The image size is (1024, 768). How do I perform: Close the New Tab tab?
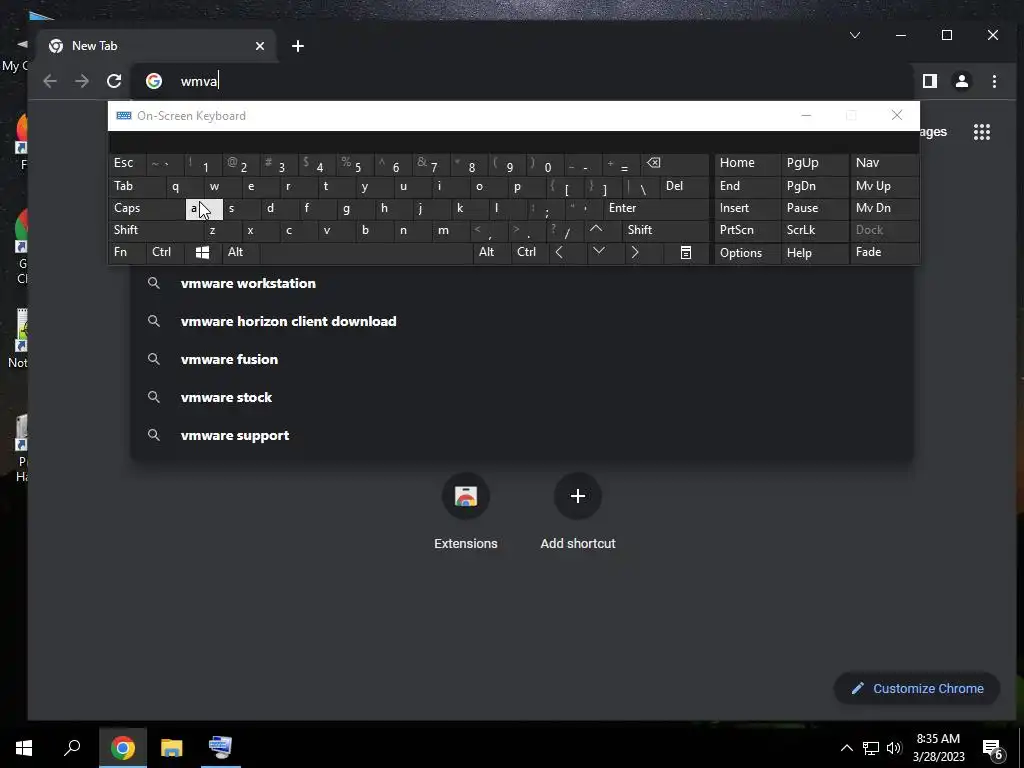tap(260, 46)
